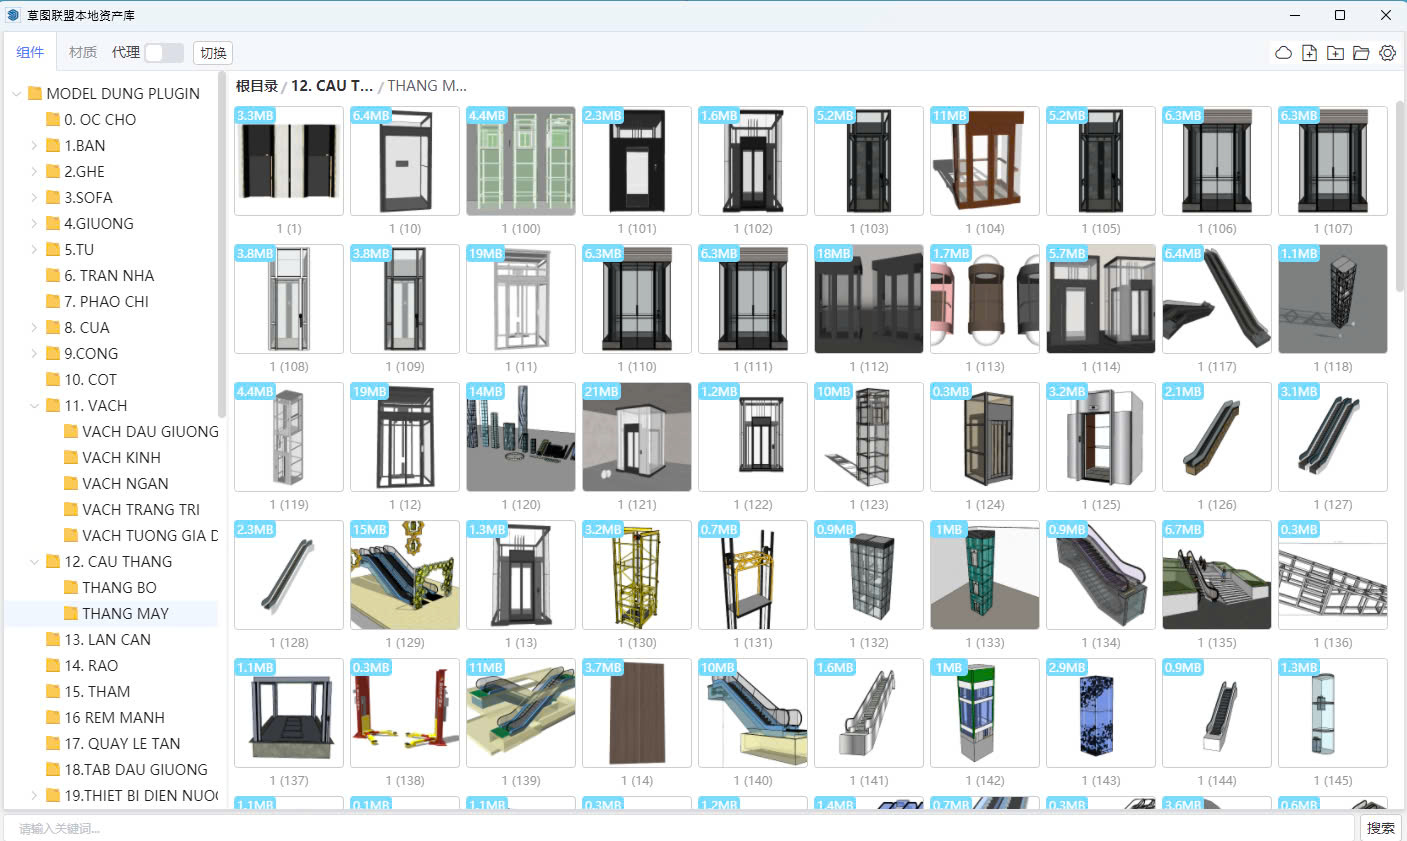Viewport: 1407px width, 841px height.
Task: Collapse the 12. CAU THANG folder
Action: coord(34,561)
